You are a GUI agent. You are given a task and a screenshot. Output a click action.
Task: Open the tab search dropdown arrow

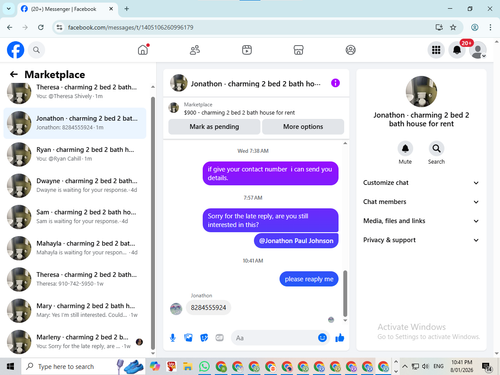pyautogui.click(x=9, y=9)
